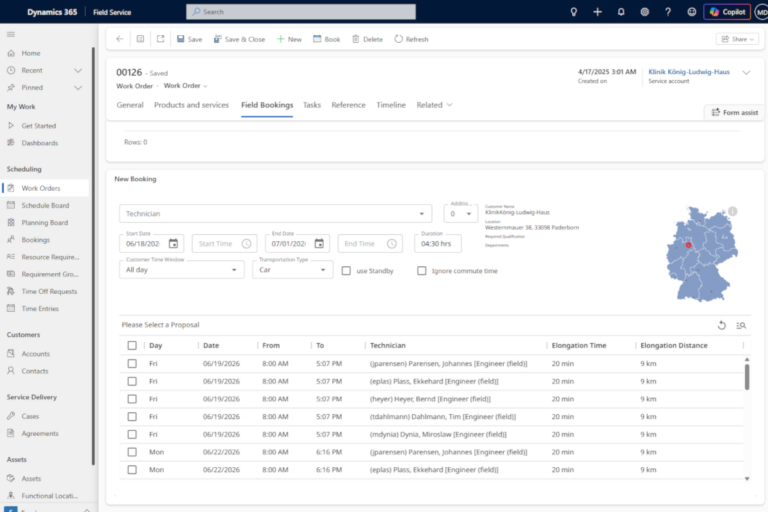
Task: Go to Home in the sidebar
Action: tap(30, 53)
